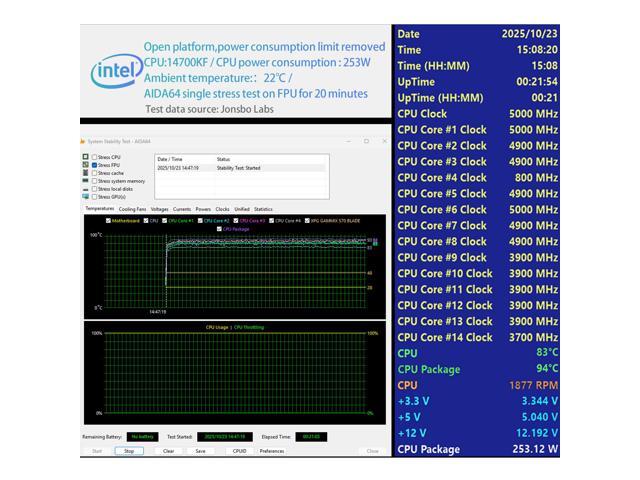Toggle the plain CPU graph checkbox
Viewport: 640px width, 480px height.
[x=146, y=220]
